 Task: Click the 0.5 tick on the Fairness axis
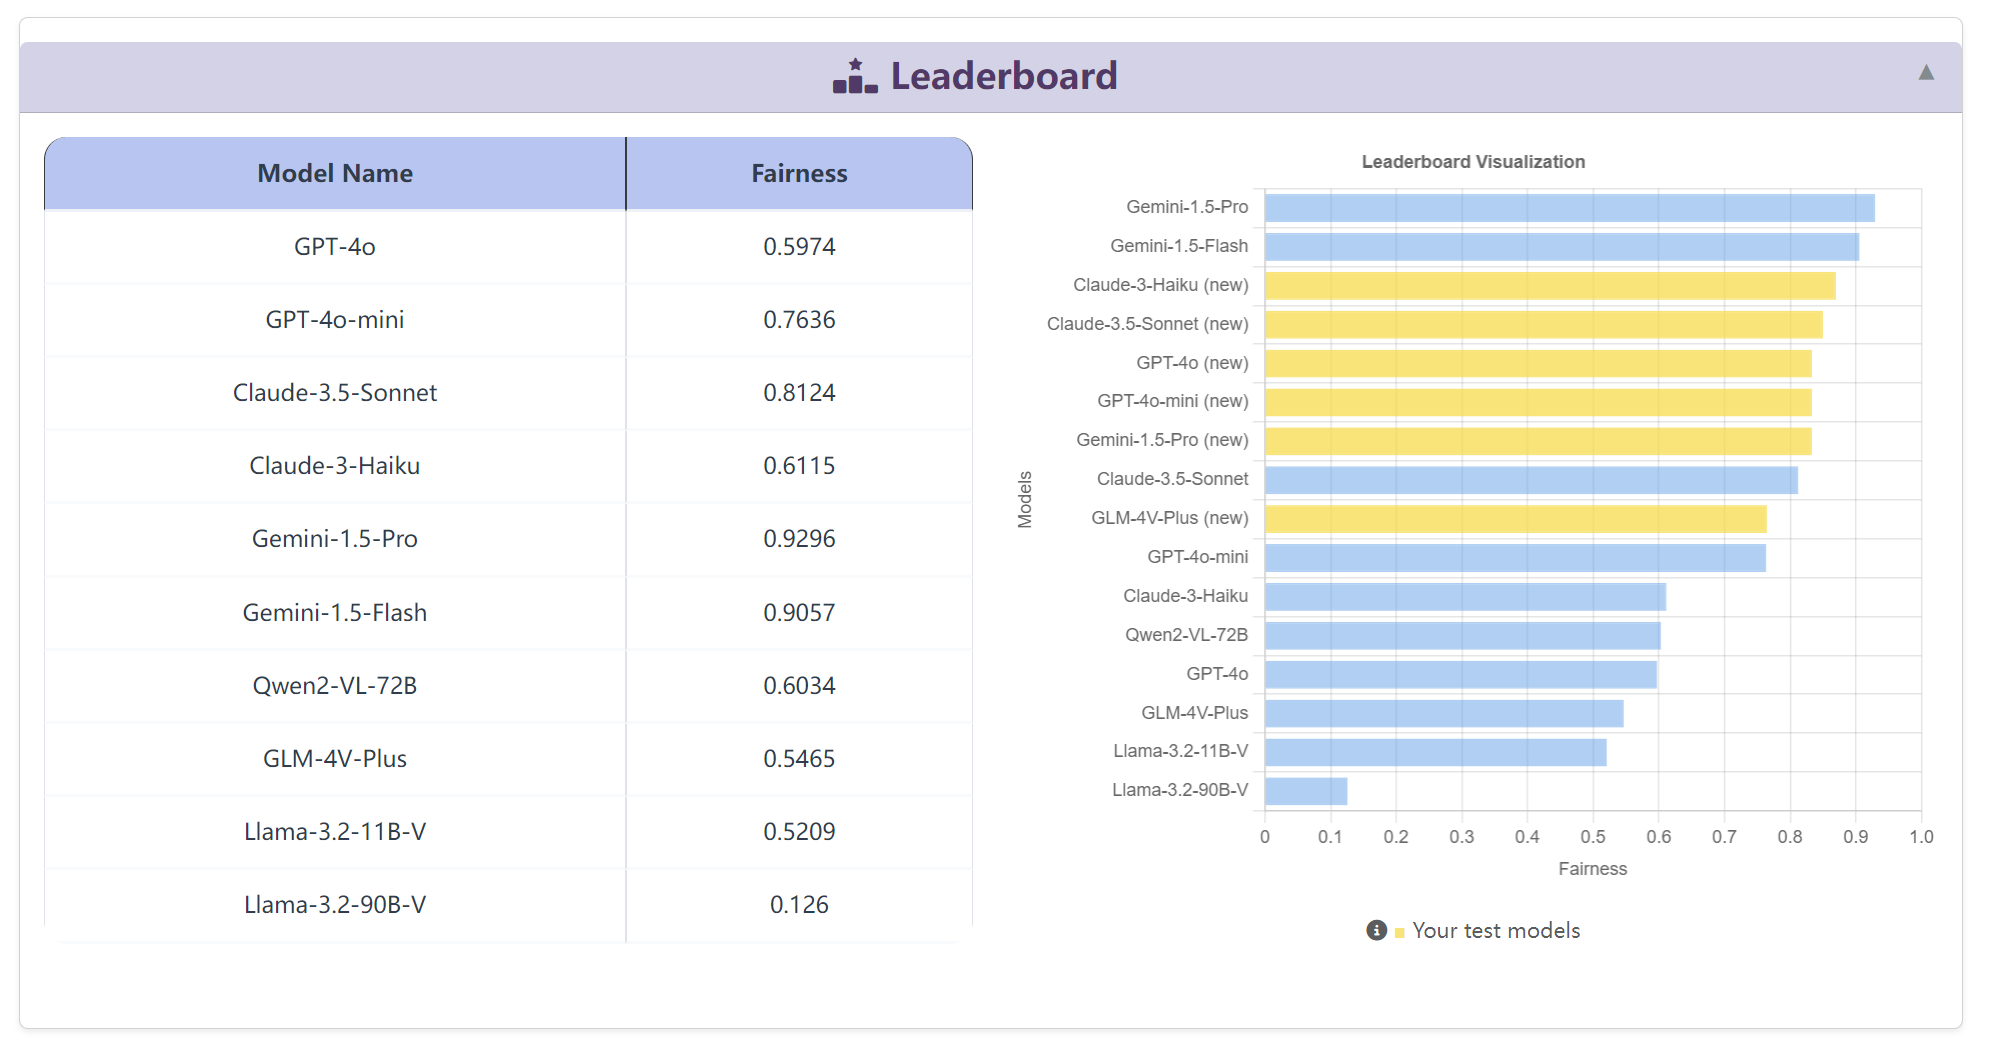(x=1593, y=837)
